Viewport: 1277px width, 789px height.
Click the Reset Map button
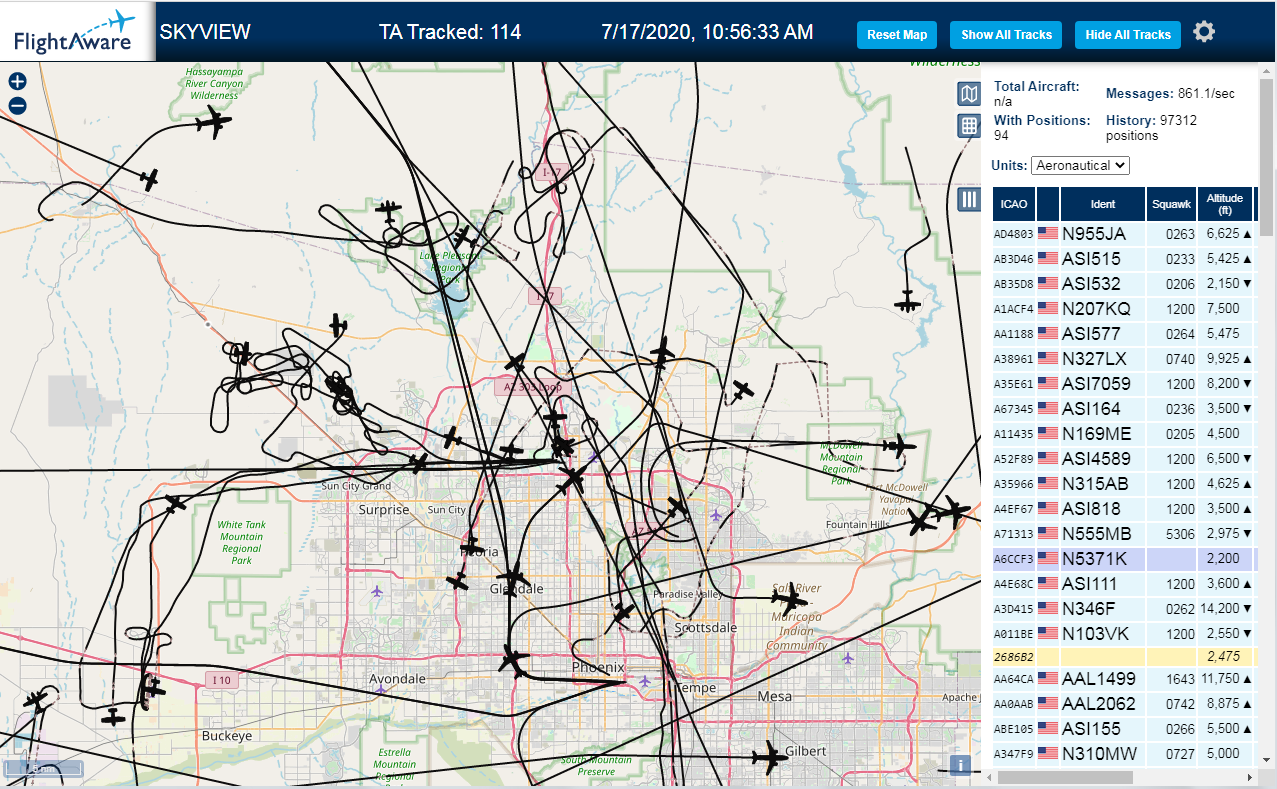pyautogui.click(x=897, y=34)
